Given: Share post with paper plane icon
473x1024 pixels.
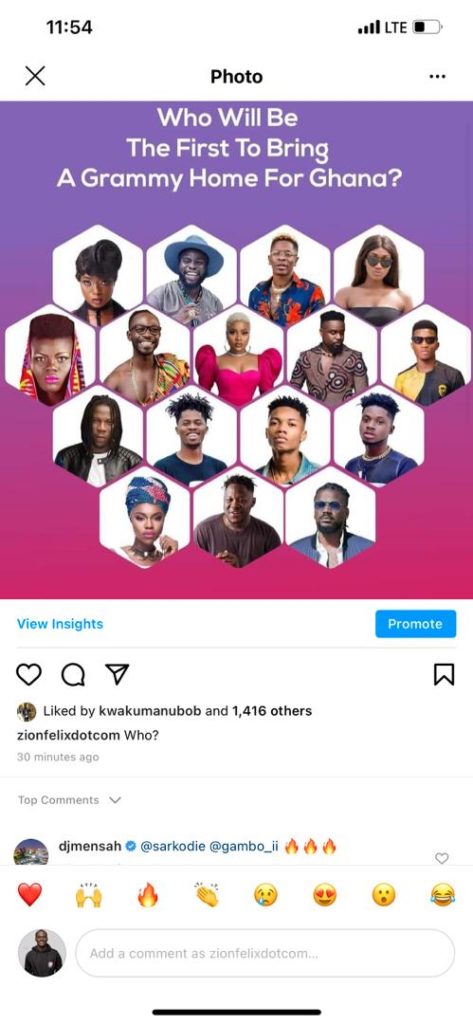Looking at the screenshot, I should pos(117,674).
